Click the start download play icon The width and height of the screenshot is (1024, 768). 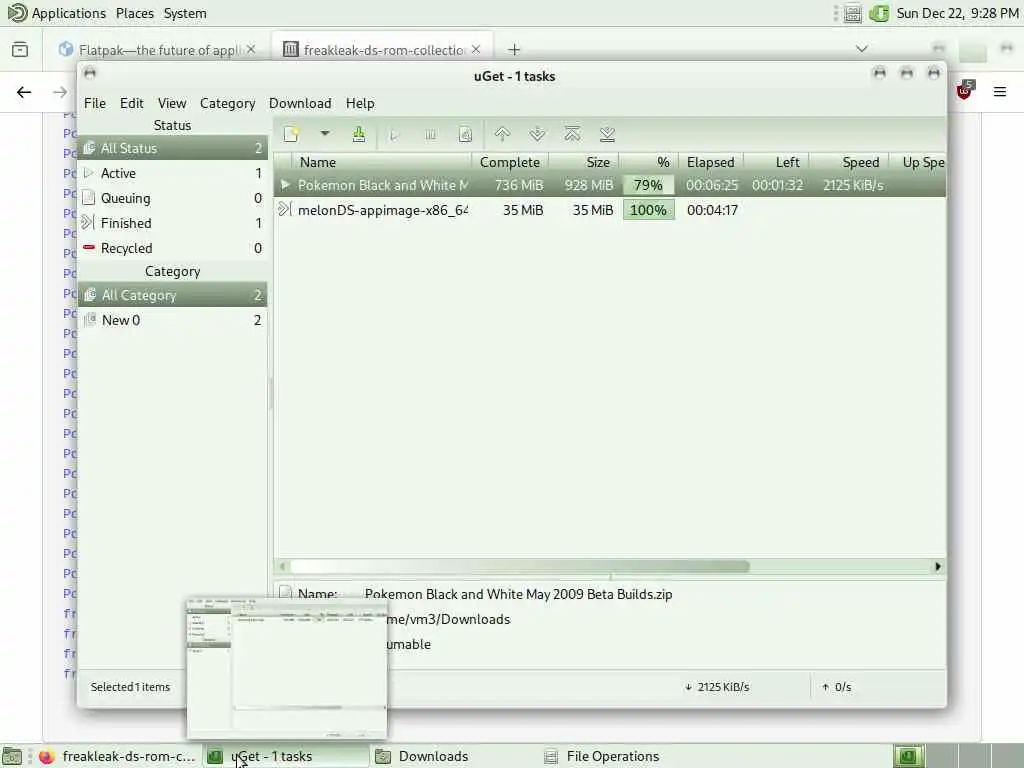[x=394, y=135]
